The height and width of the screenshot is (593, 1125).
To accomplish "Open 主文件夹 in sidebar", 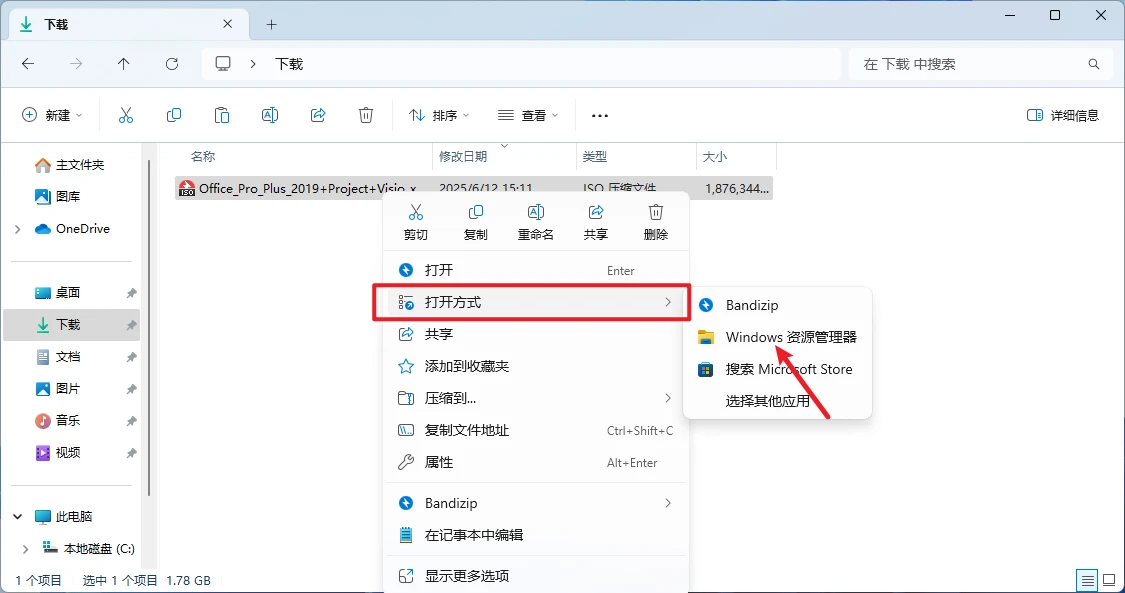I will coord(72,165).
